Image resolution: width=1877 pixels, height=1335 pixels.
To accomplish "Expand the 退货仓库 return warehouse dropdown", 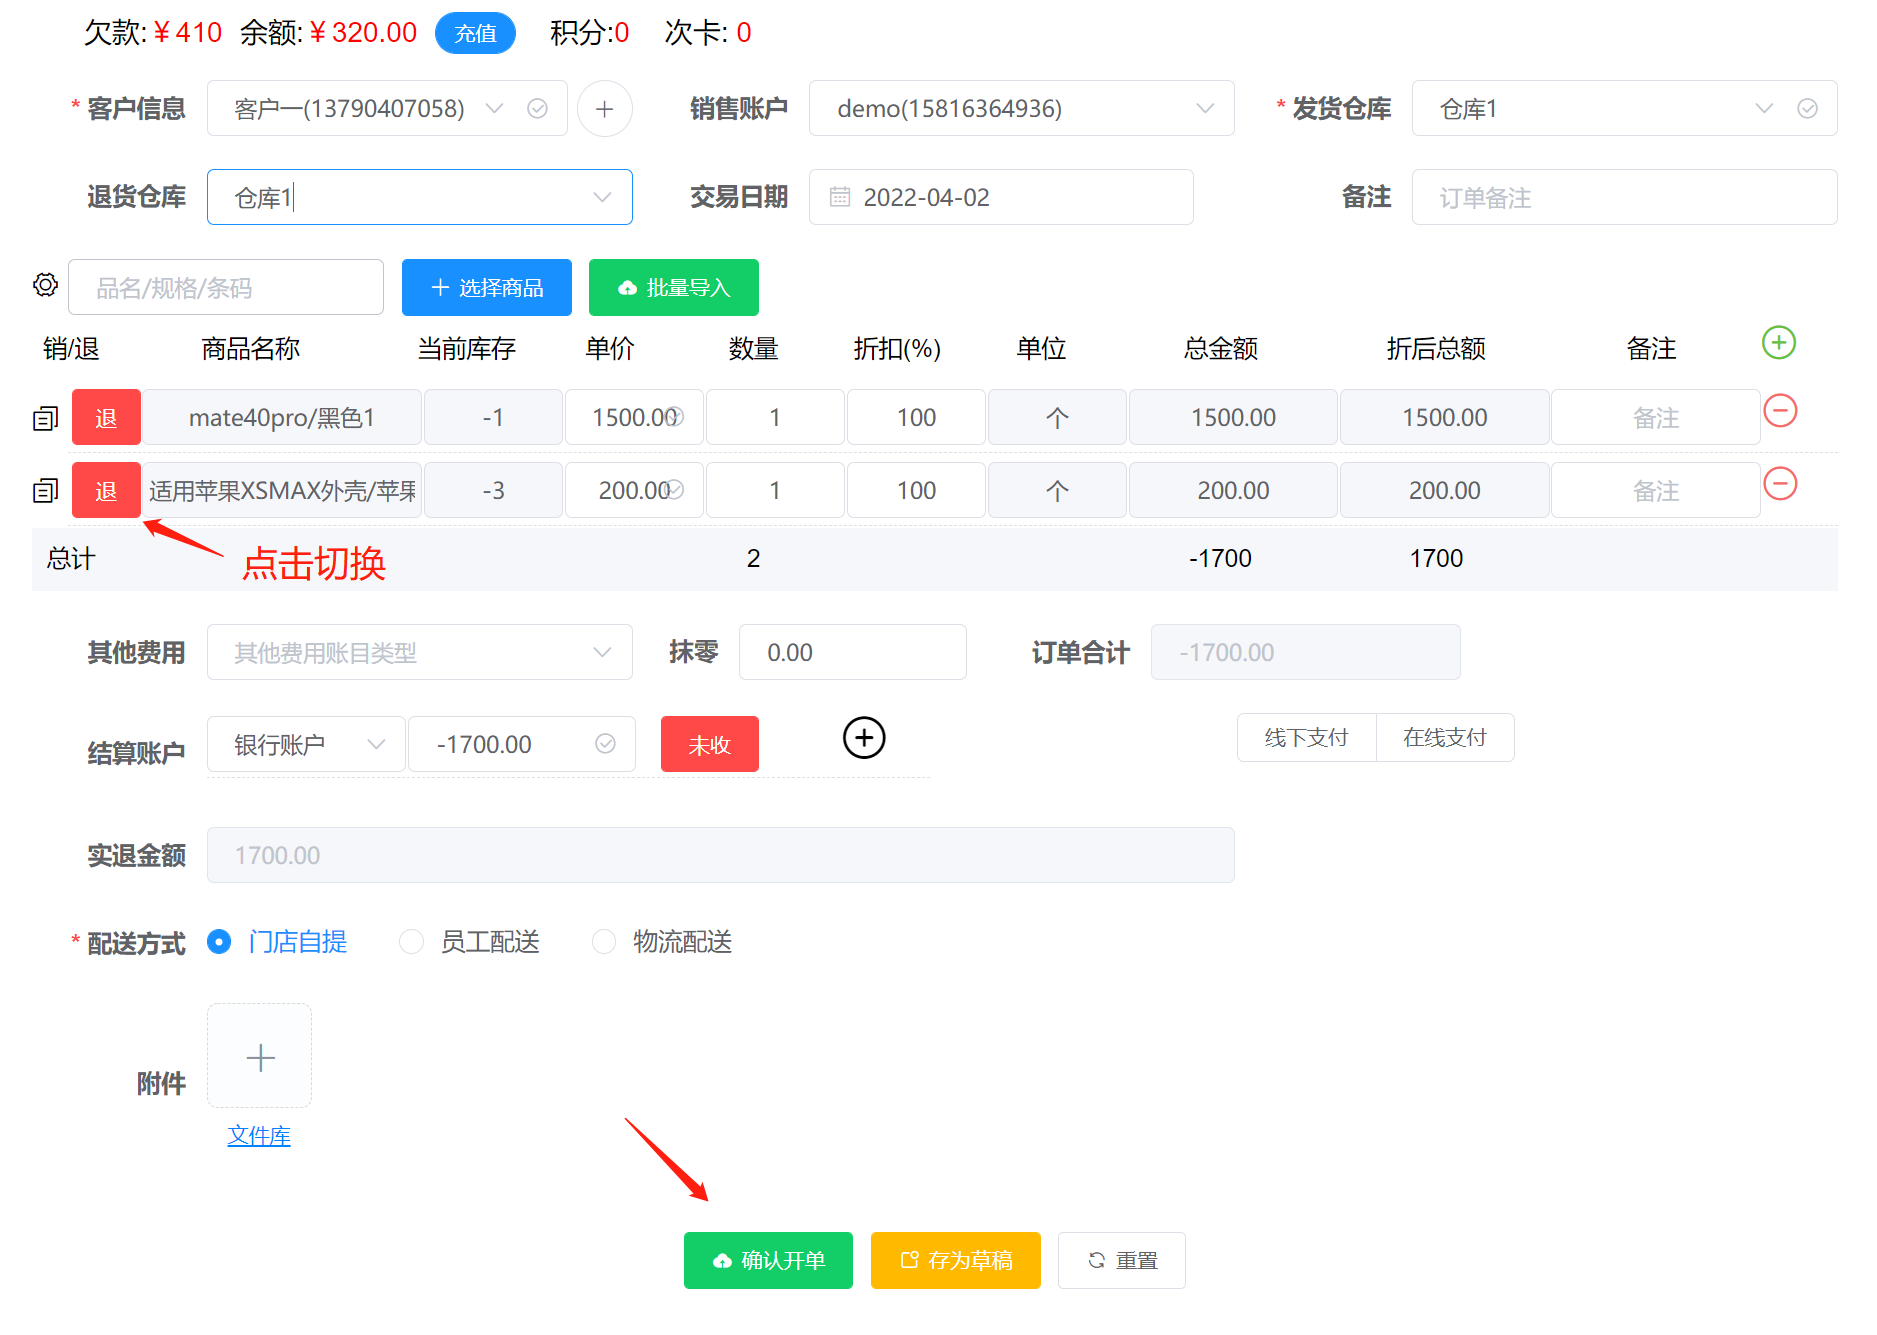I will point(419,197).
